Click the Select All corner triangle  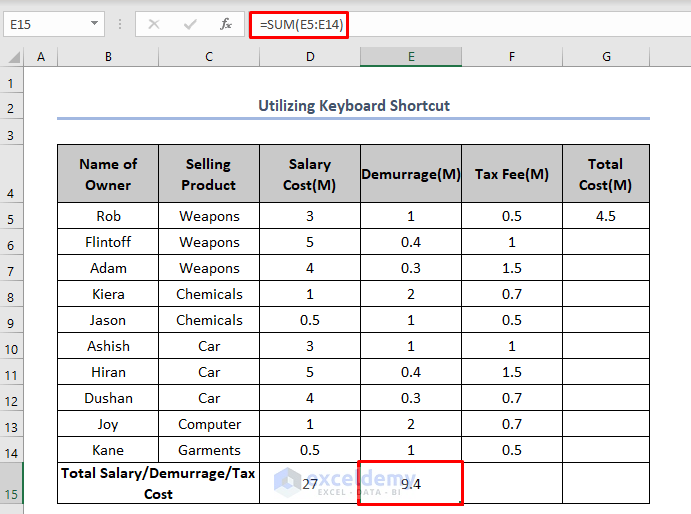[x=13, y=58]
